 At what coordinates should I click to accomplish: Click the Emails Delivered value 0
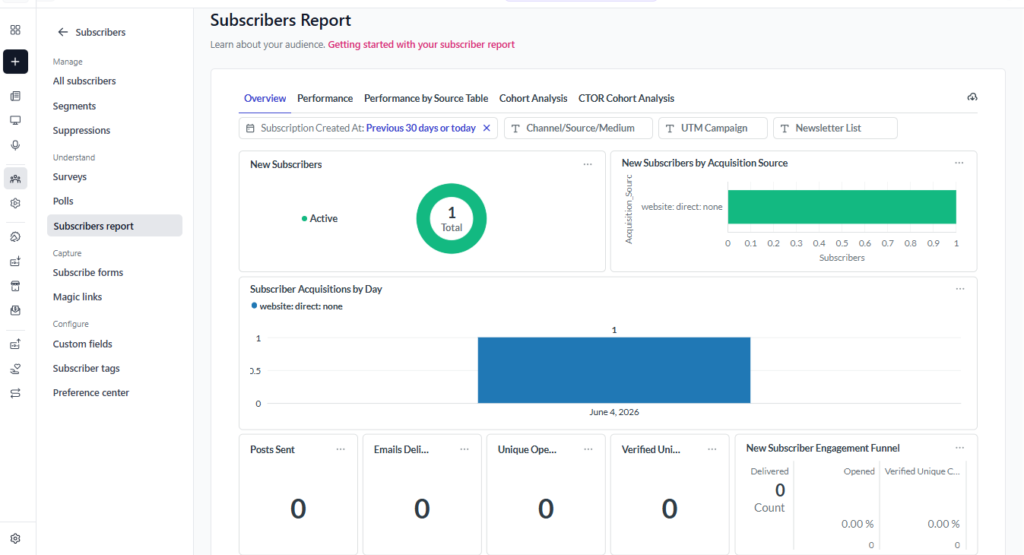pos(422,509)
